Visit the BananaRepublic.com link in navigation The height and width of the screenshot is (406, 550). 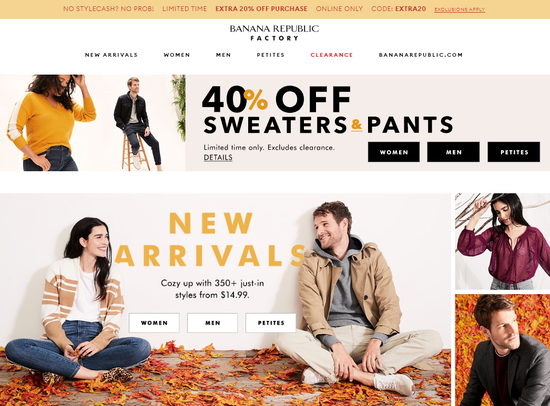pyautogui.click(x=421, y=55)
